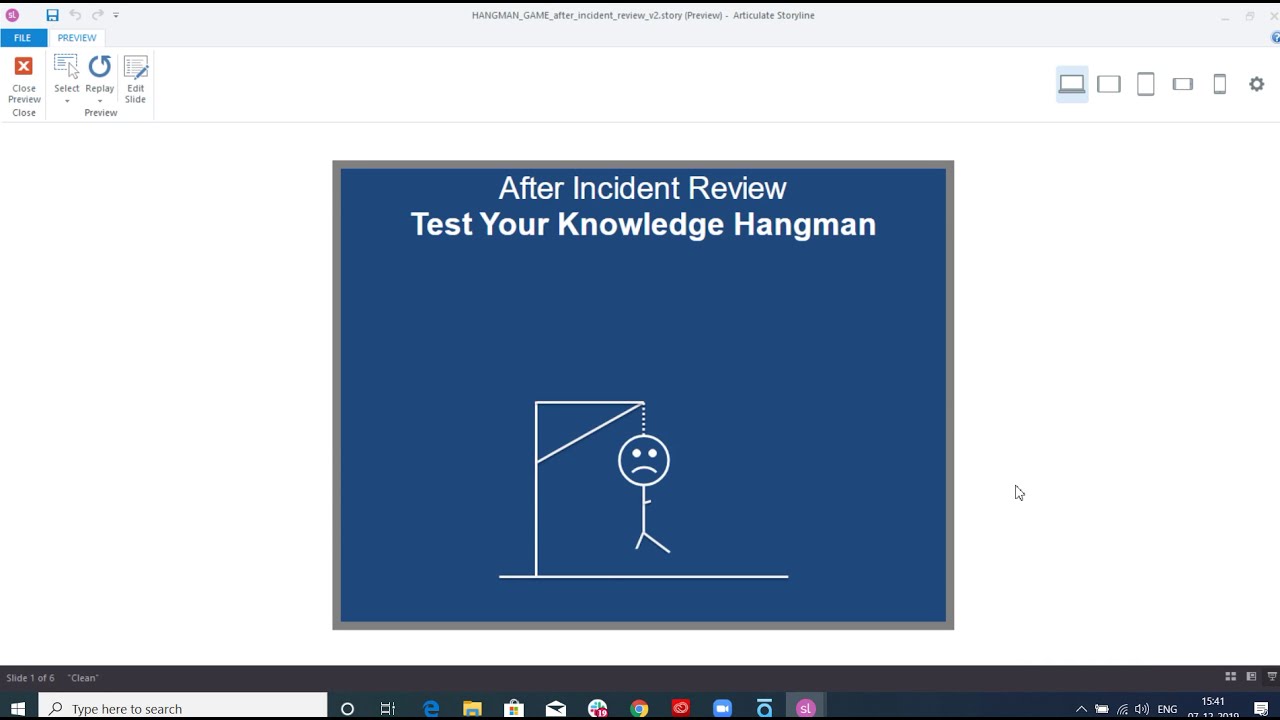Switch to Slide View in status bar
This screenshot has height=720, width=1280.
point(1251,677)
